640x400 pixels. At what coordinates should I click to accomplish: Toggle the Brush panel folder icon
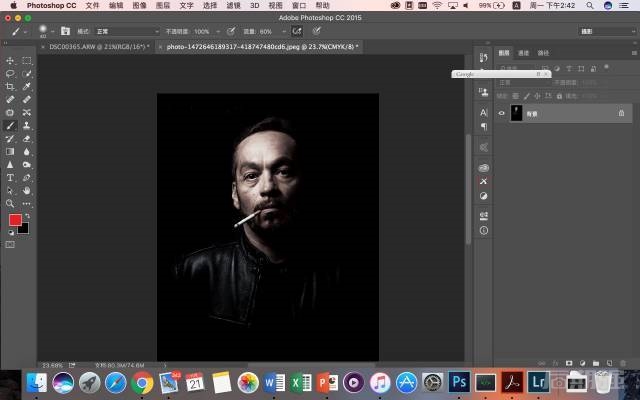point(65,31)
